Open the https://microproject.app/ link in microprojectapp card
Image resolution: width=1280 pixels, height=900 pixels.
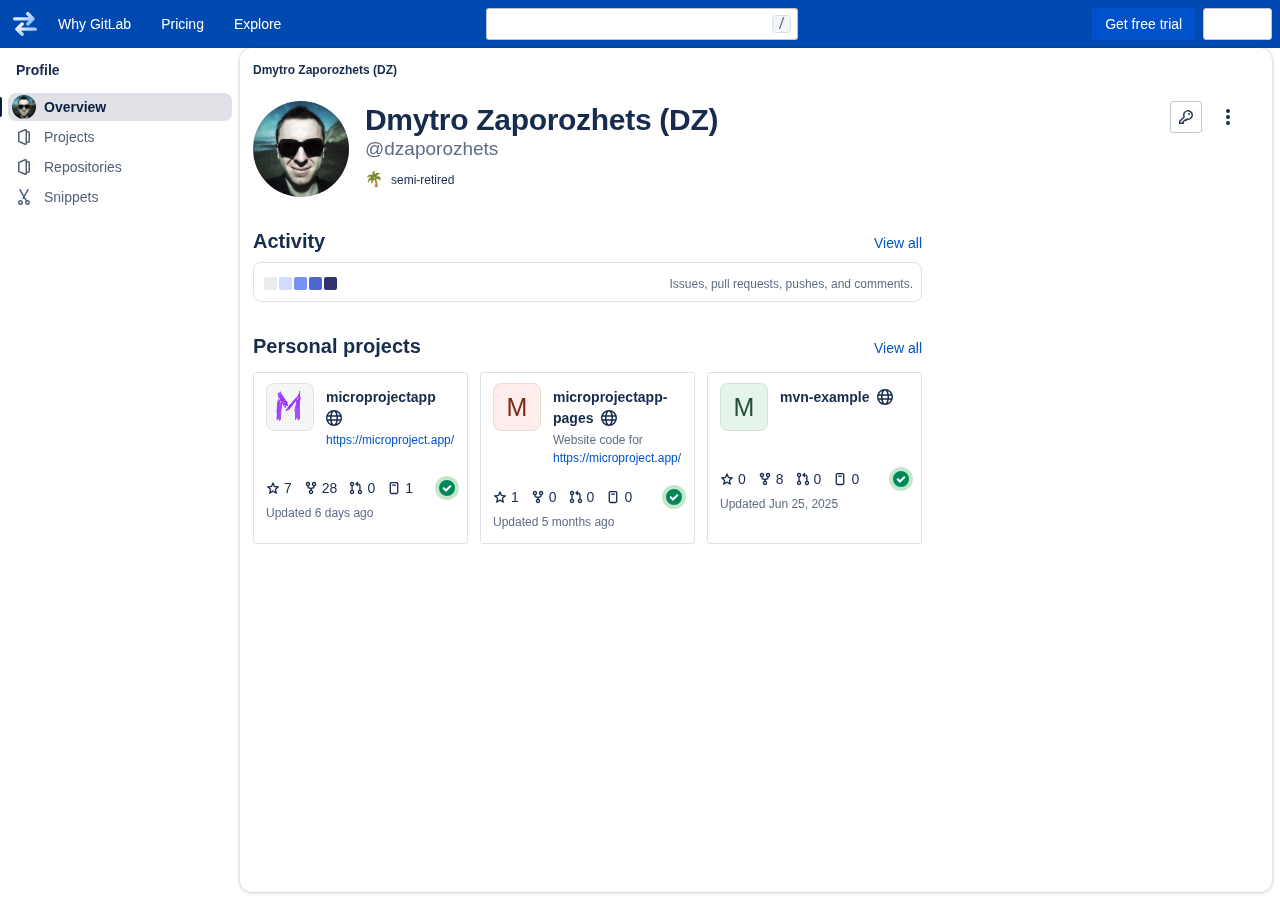[x=390, y=440]
